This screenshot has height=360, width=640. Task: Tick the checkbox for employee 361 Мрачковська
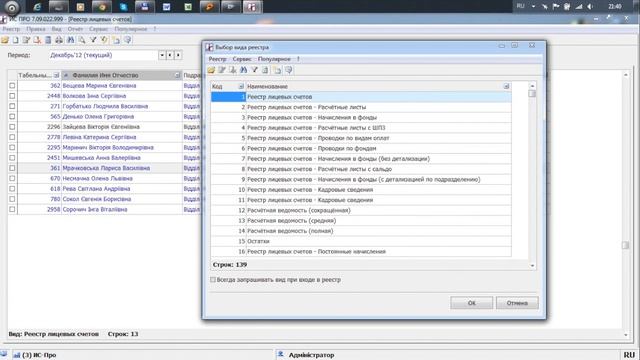click(x=12, y=168)
